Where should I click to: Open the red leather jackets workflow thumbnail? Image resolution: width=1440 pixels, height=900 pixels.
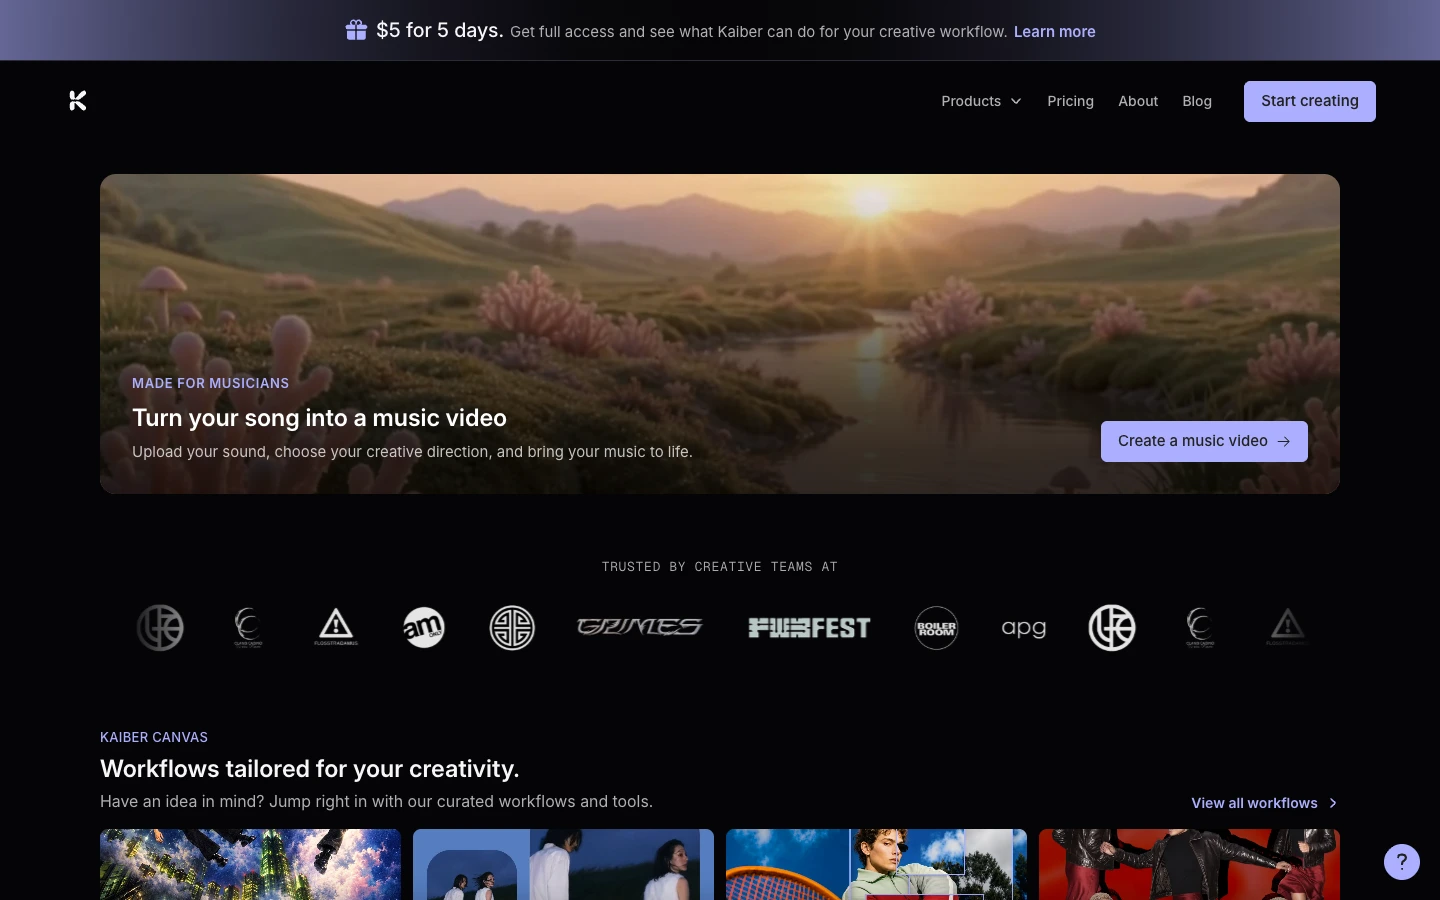[1189, 864]
